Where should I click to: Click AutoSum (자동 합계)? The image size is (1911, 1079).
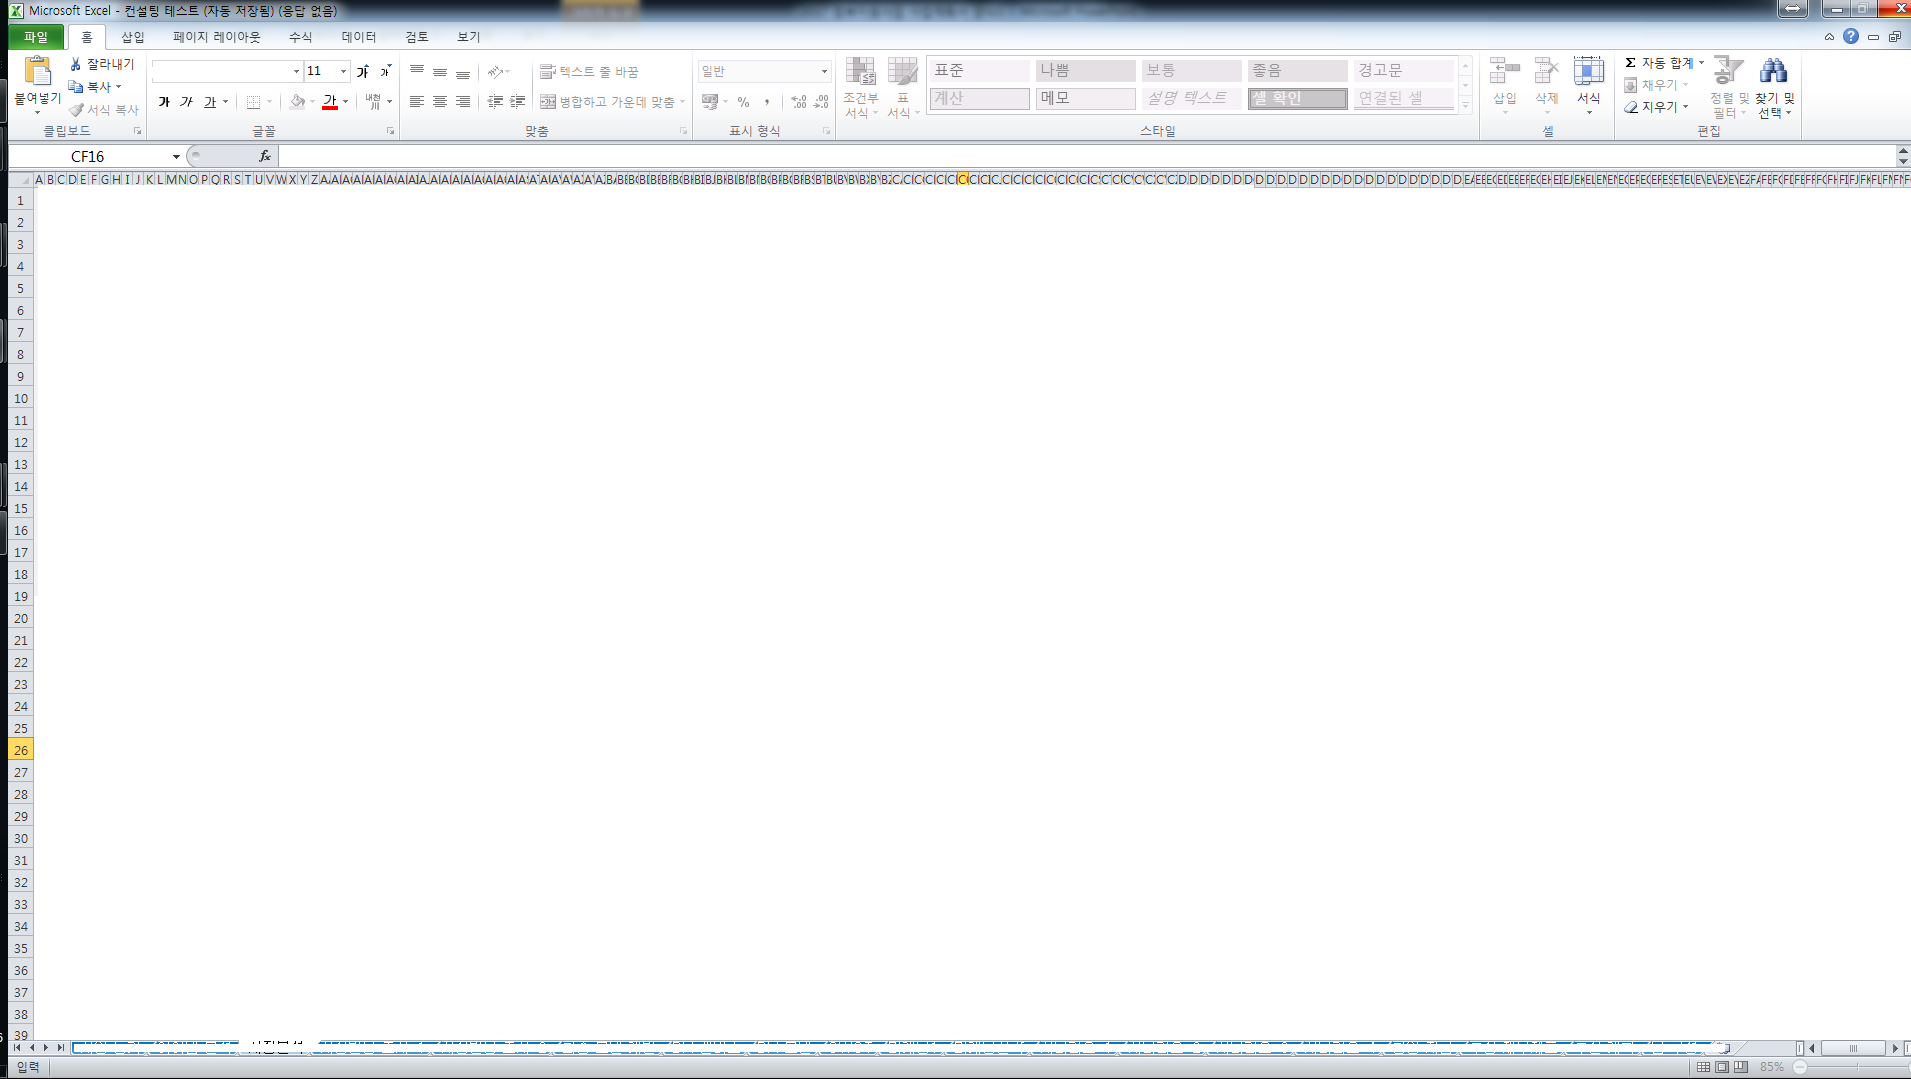click(1659, 63)
